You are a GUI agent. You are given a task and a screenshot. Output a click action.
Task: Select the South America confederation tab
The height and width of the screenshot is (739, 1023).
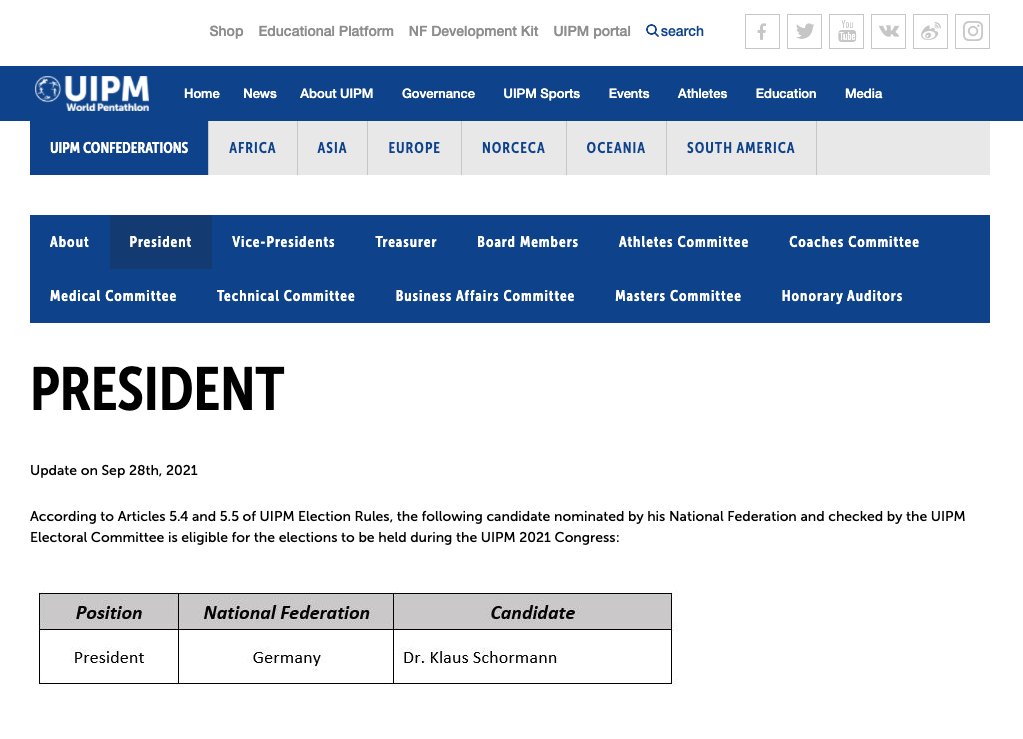click(x=741, y=148)
